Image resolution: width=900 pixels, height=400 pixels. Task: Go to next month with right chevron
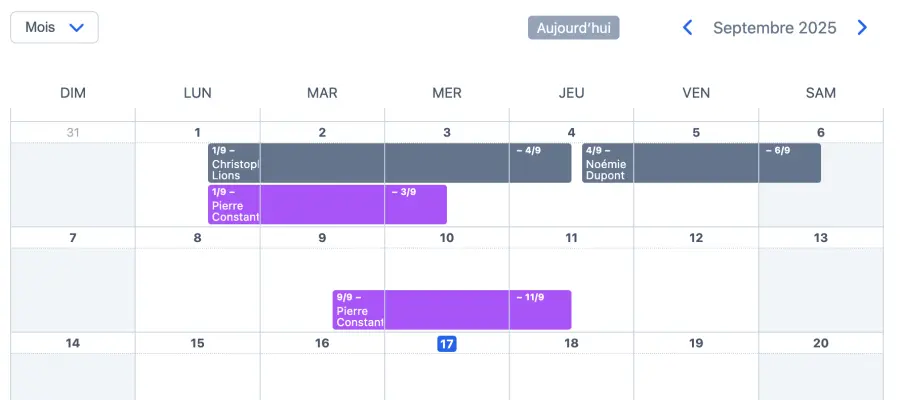coord(862,28)
